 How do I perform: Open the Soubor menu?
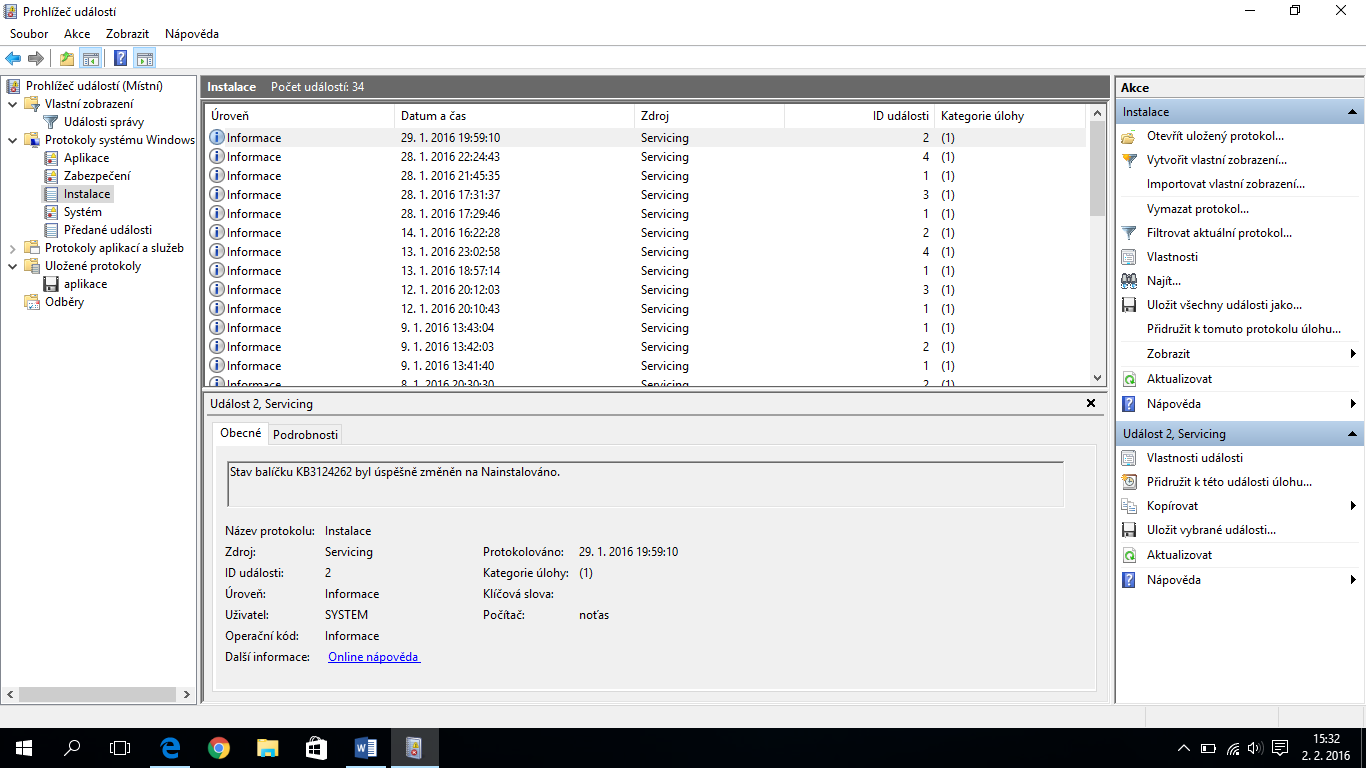pyautogui.click(x=29, y=34)
